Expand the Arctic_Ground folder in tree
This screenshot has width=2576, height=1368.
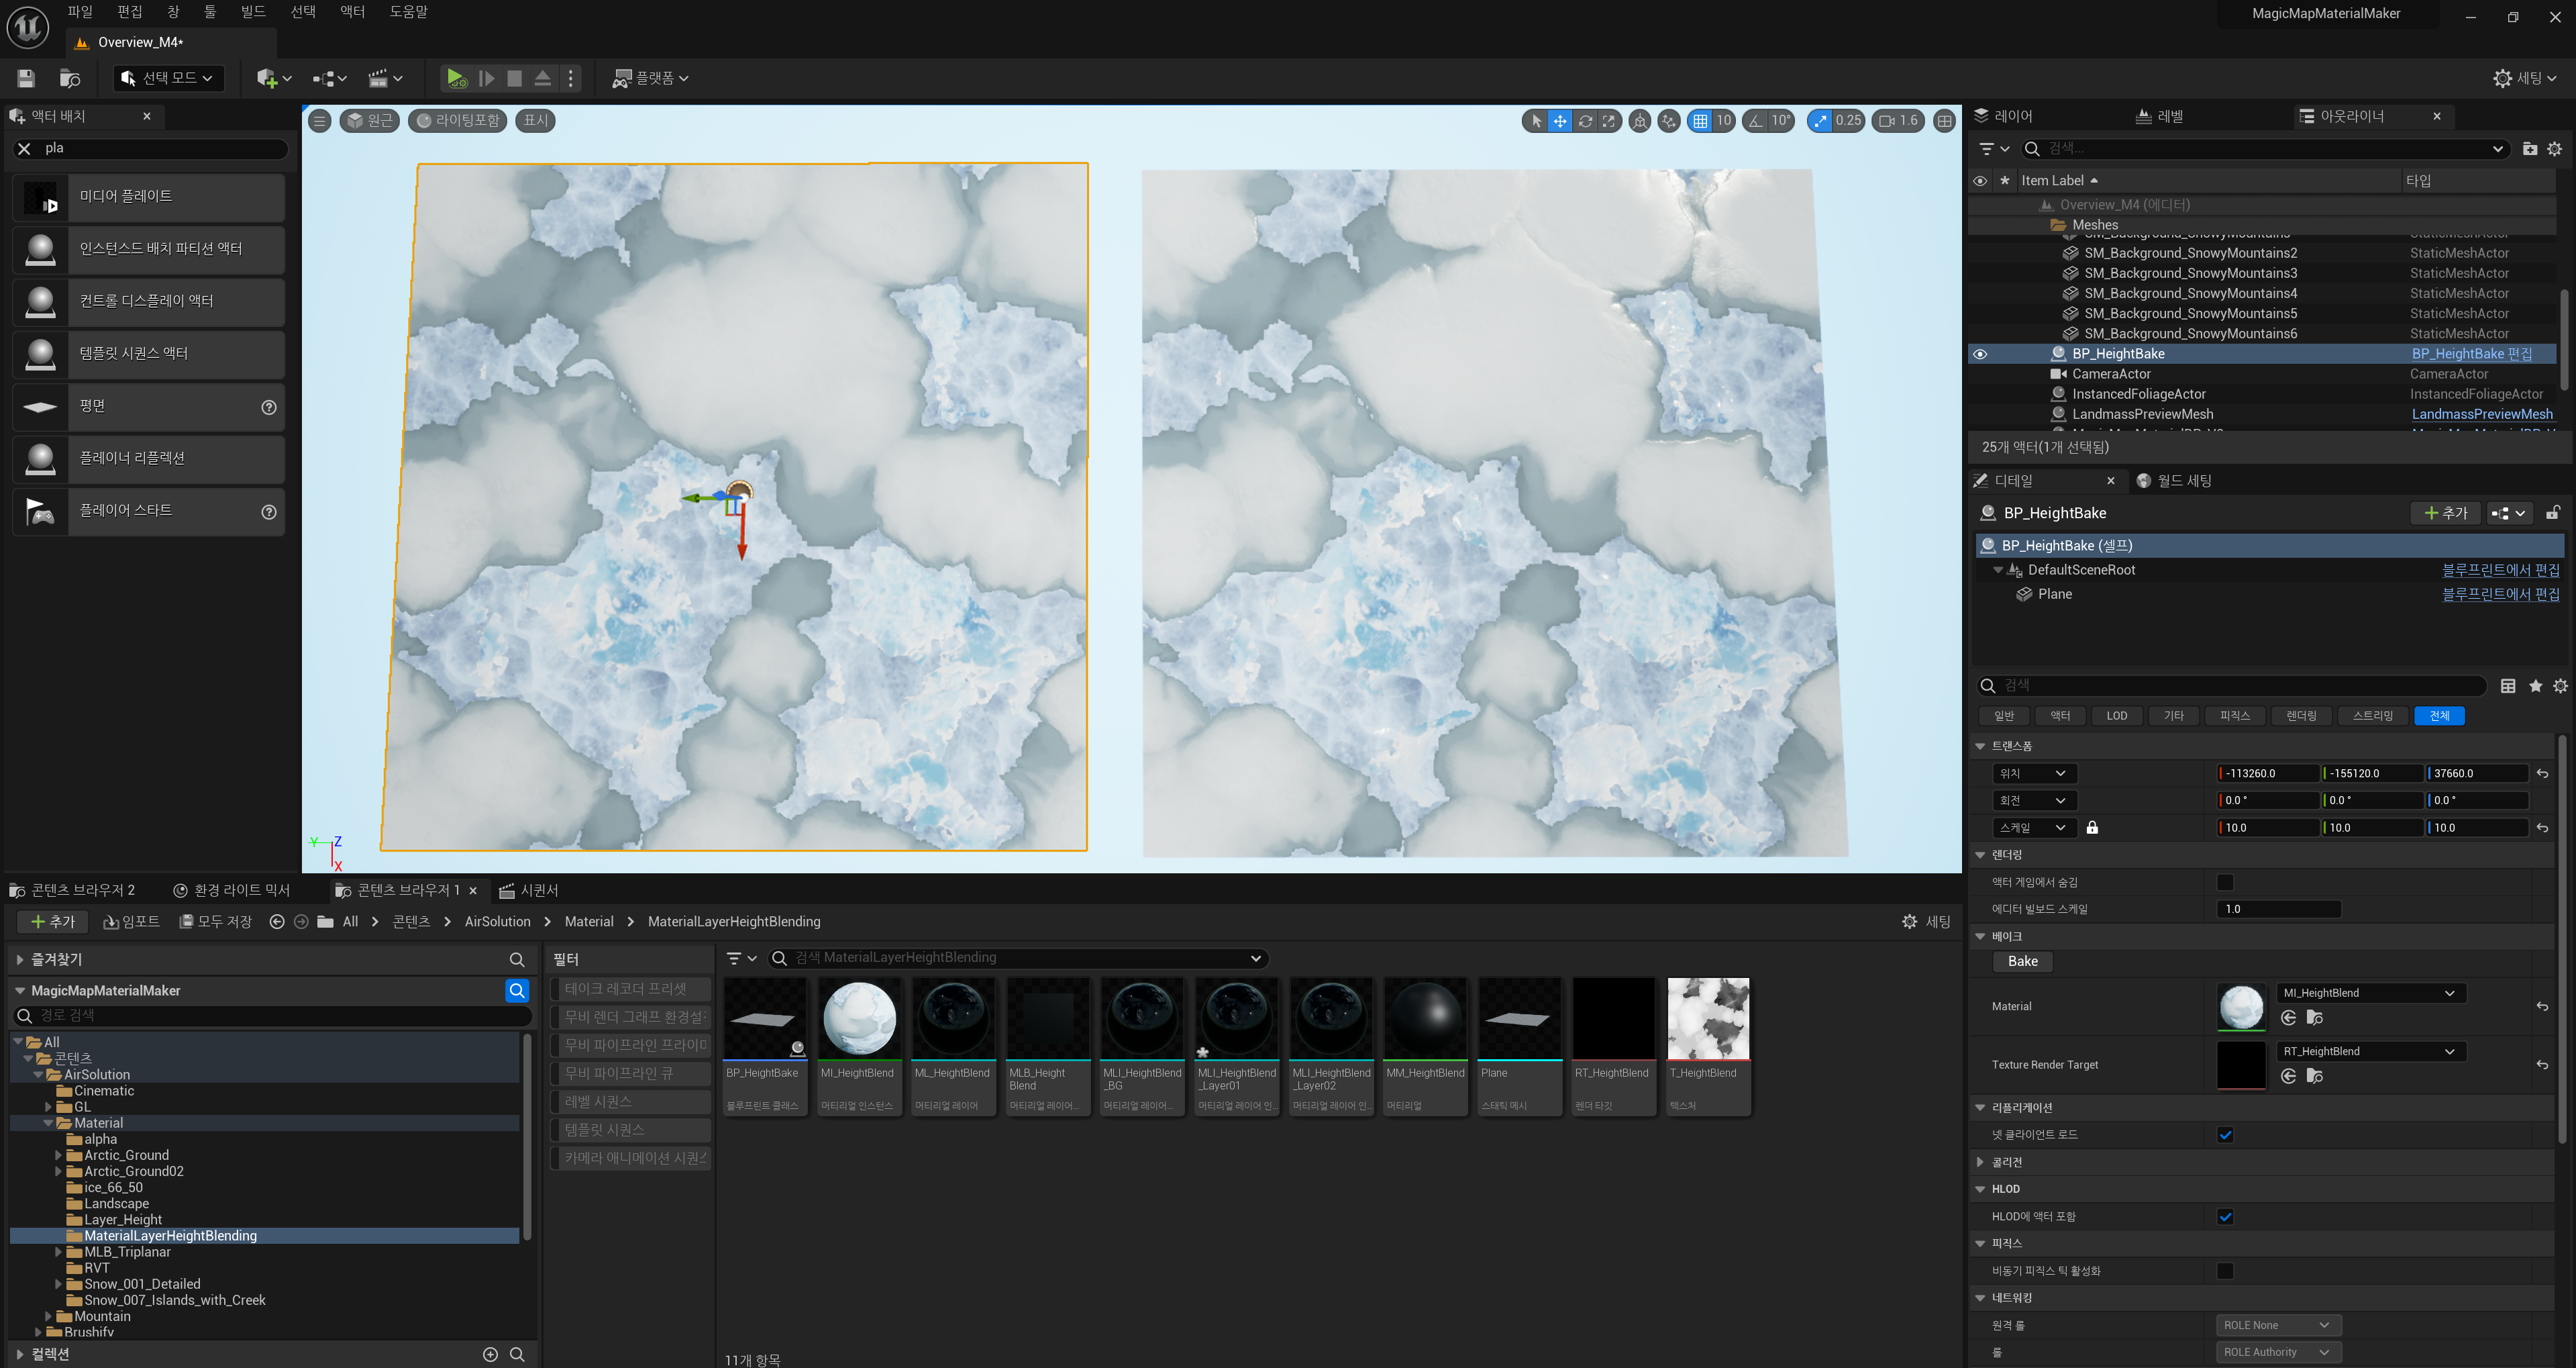click(58, 1155)
